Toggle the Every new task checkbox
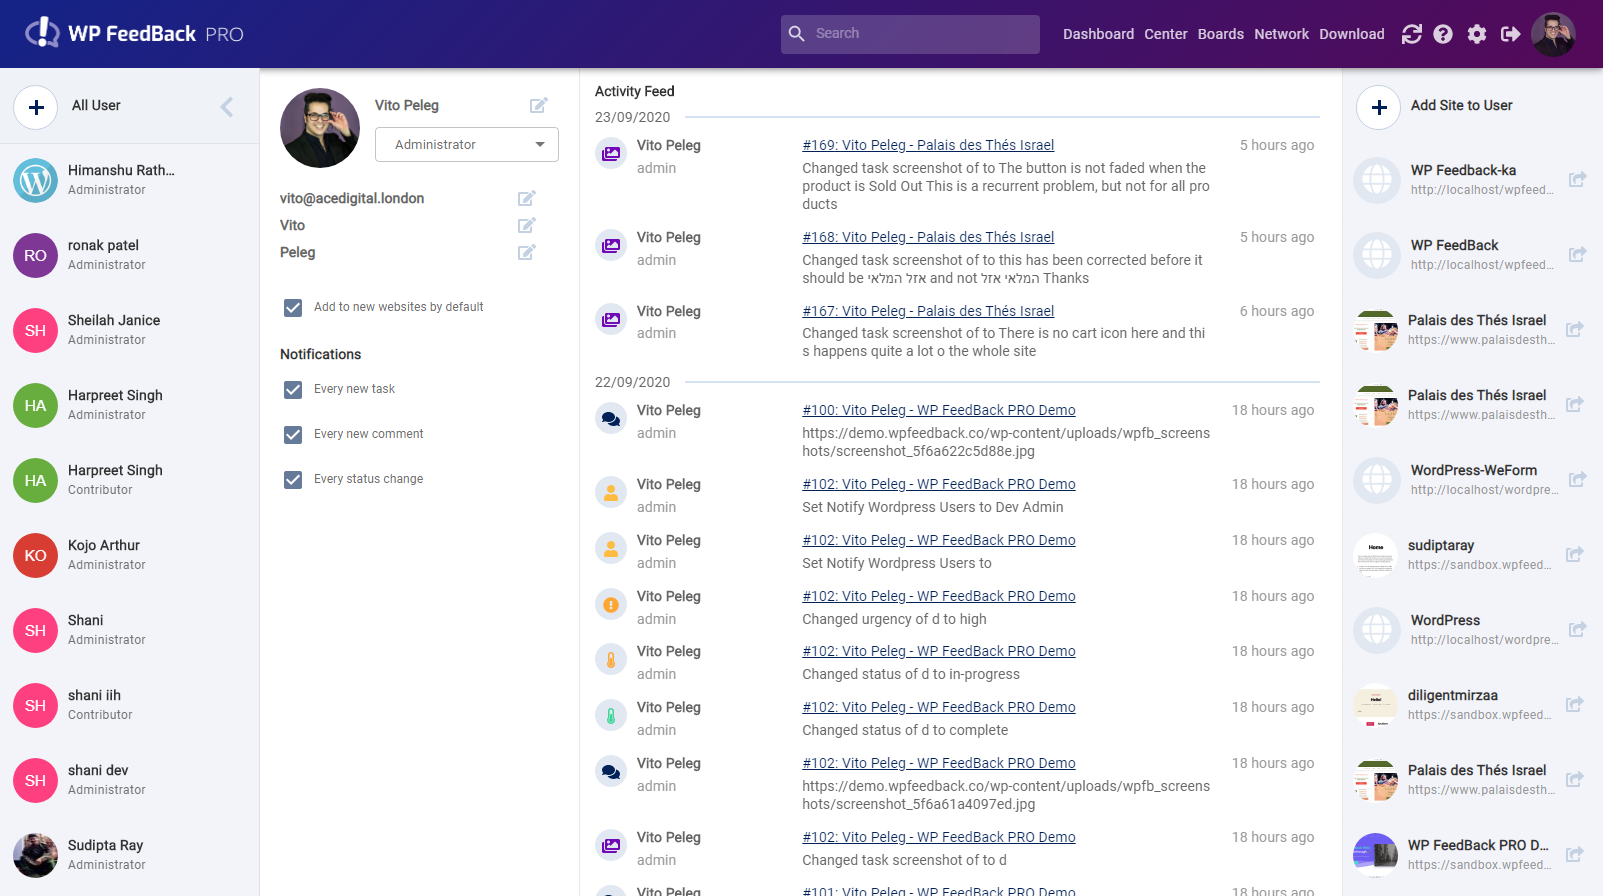1603x896 pixels. [293, 389]
